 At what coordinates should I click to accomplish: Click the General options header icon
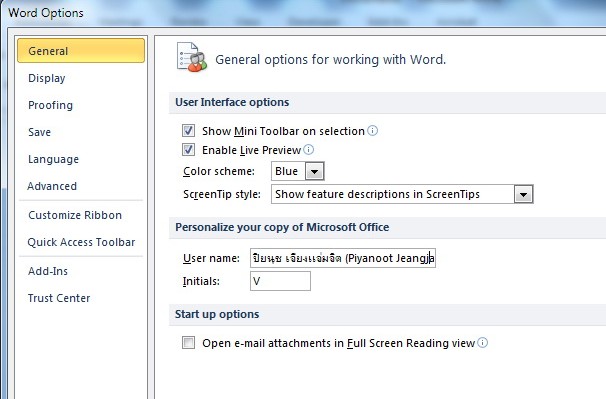192,57
